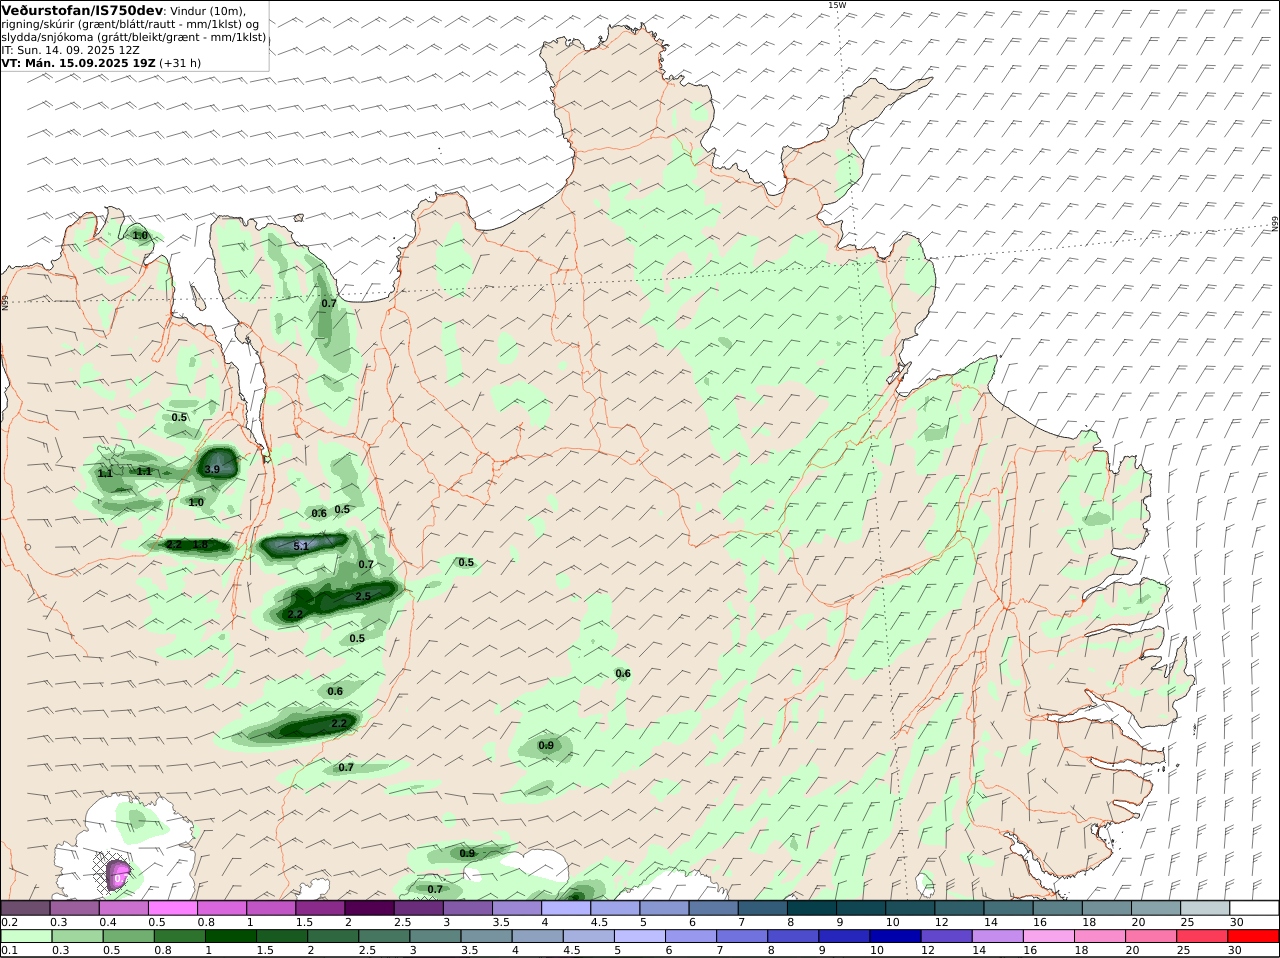1280x958 pixels.
Task: Click the light periwinkle swatch at 4 in the top legend
Action: pos(565,907)
